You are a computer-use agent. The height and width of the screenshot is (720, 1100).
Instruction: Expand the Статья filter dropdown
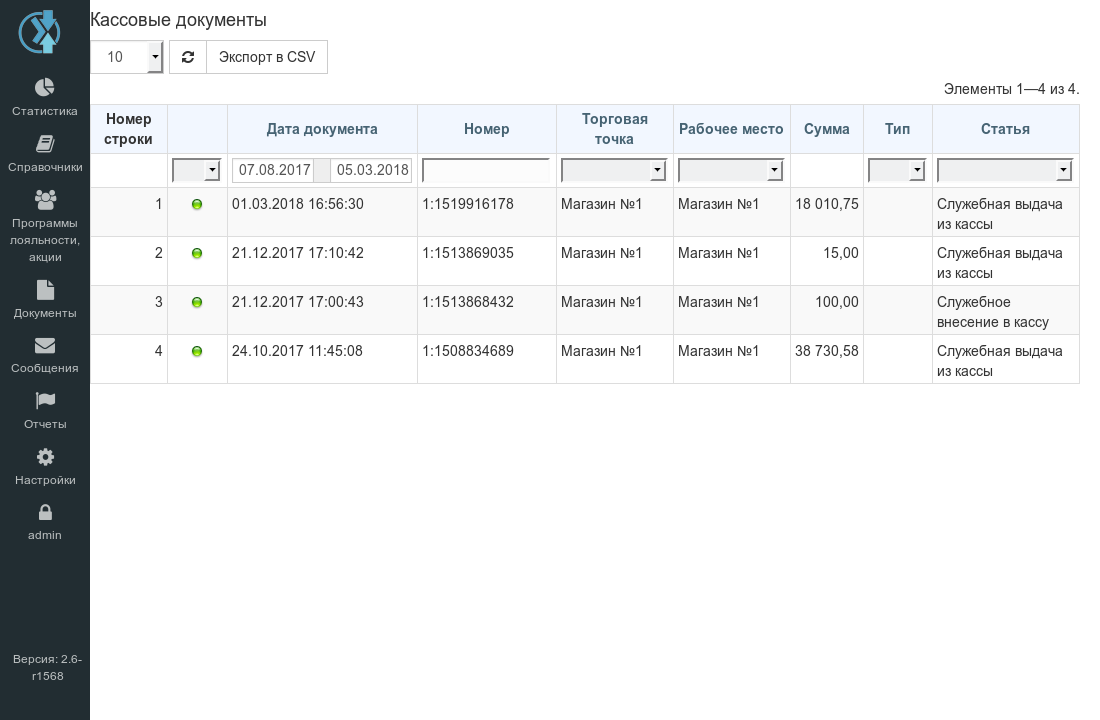point(1005,170)
